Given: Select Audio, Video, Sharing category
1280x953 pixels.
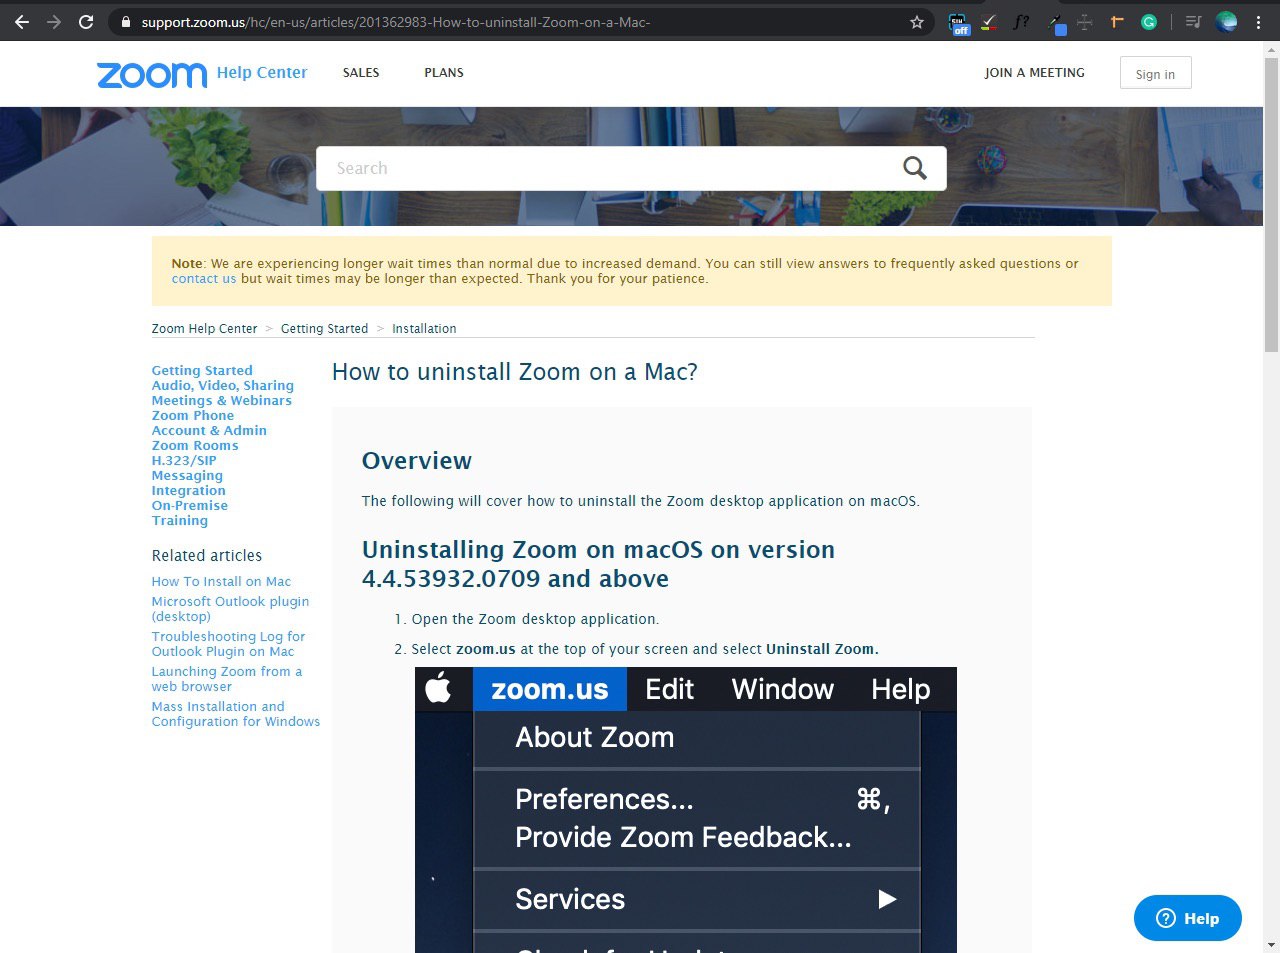Looking at the screenshot, I should [223, 385].
